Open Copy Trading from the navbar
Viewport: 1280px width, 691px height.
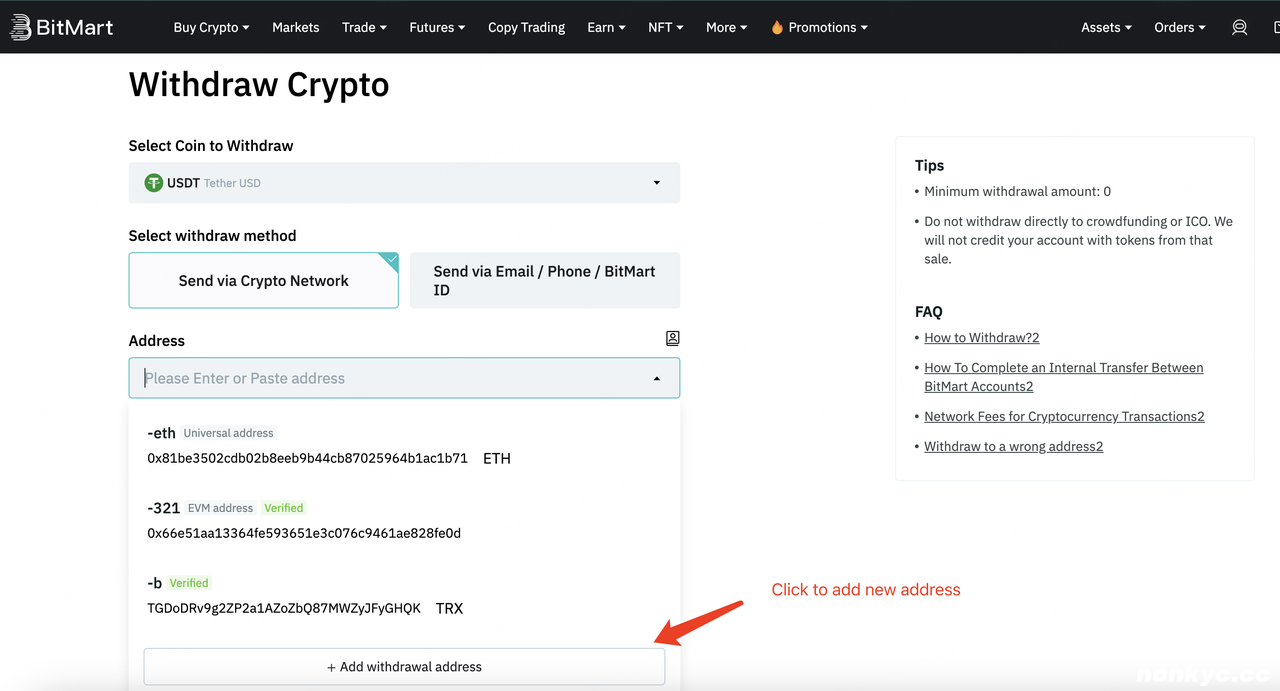click(526, 27)
